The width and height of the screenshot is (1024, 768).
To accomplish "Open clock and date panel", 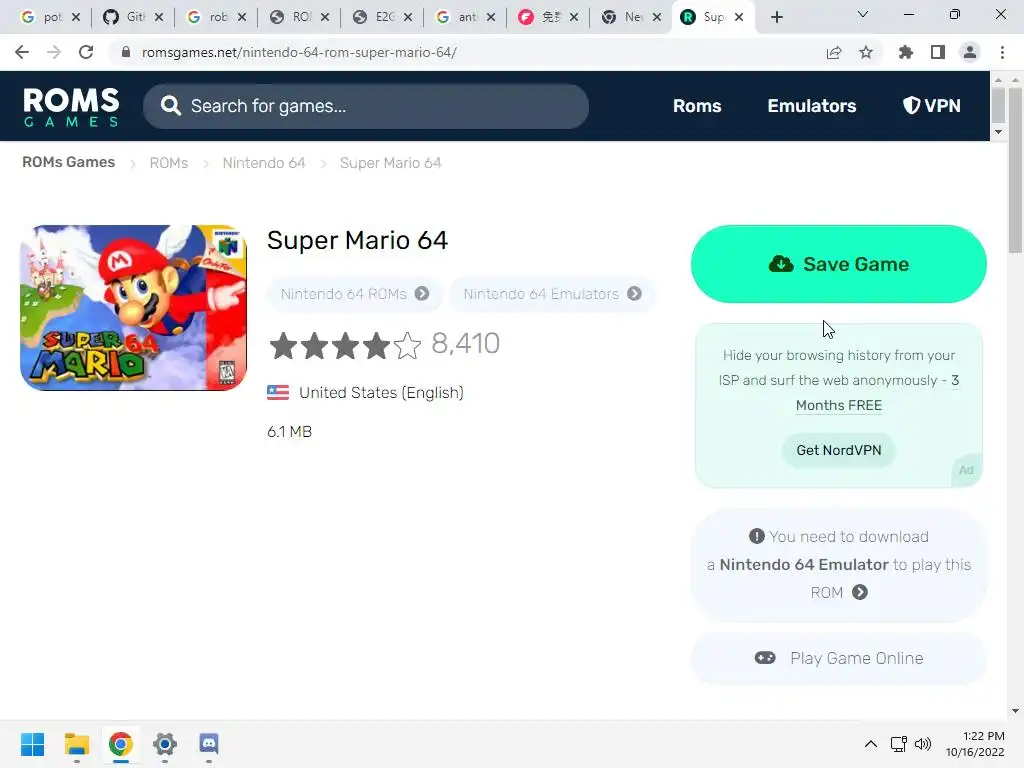I will 976,744.
